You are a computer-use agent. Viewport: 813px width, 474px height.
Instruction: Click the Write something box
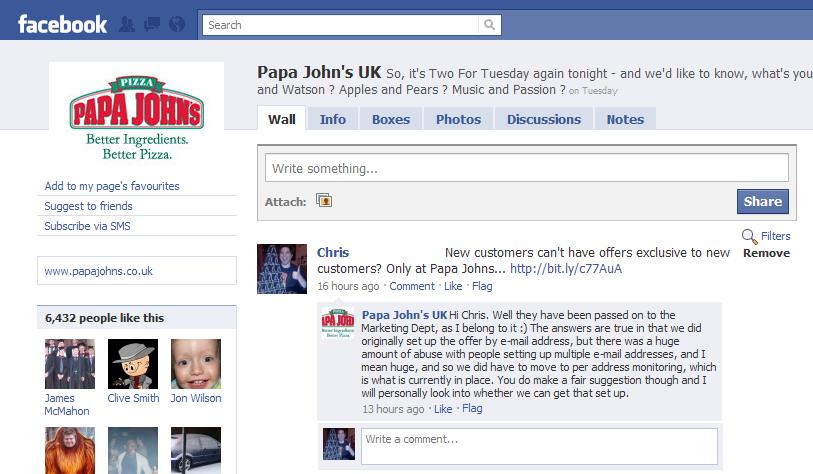pyautogui.click(x=527, y=168)
